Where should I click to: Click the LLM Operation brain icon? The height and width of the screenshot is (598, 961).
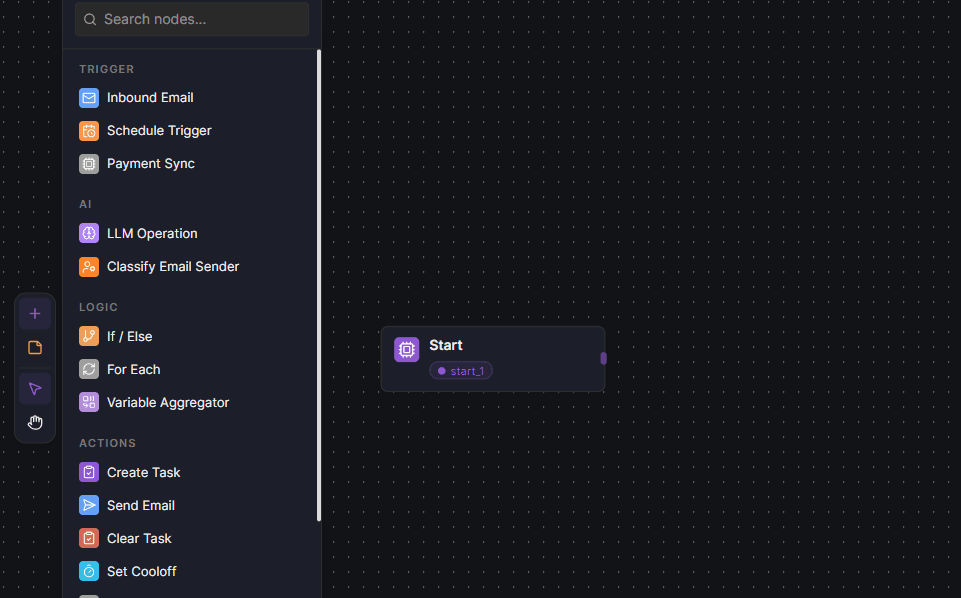point(89,233)
